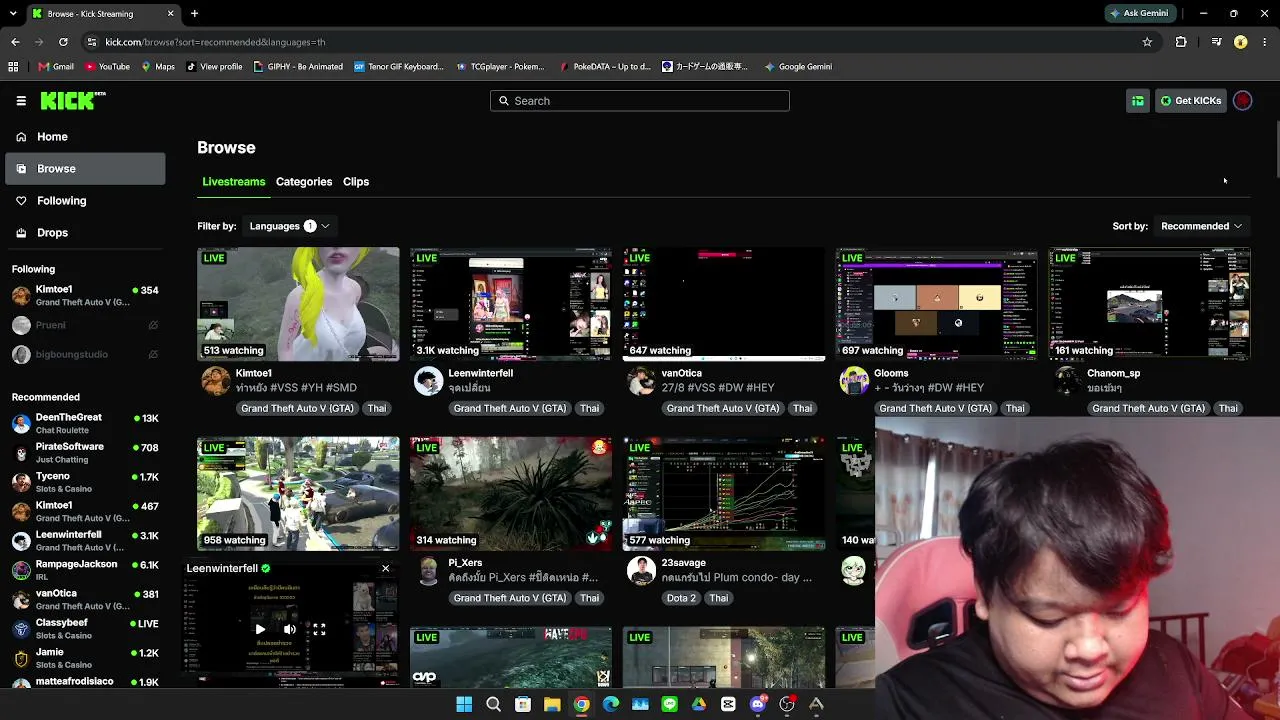Click the green KICK logo
The width and height of the screenshot is (1280, 720).
click(x=72, y=100)
